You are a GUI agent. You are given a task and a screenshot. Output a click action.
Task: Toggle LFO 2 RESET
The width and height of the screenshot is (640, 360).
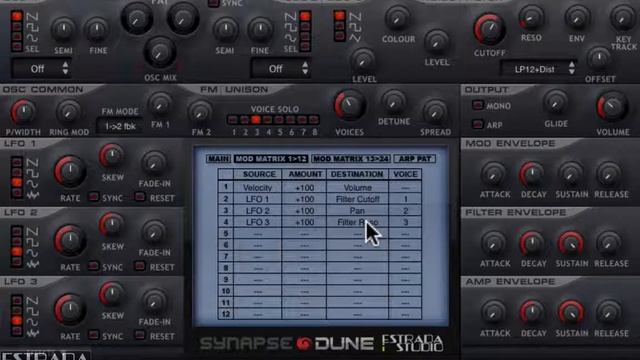(140, 266)
